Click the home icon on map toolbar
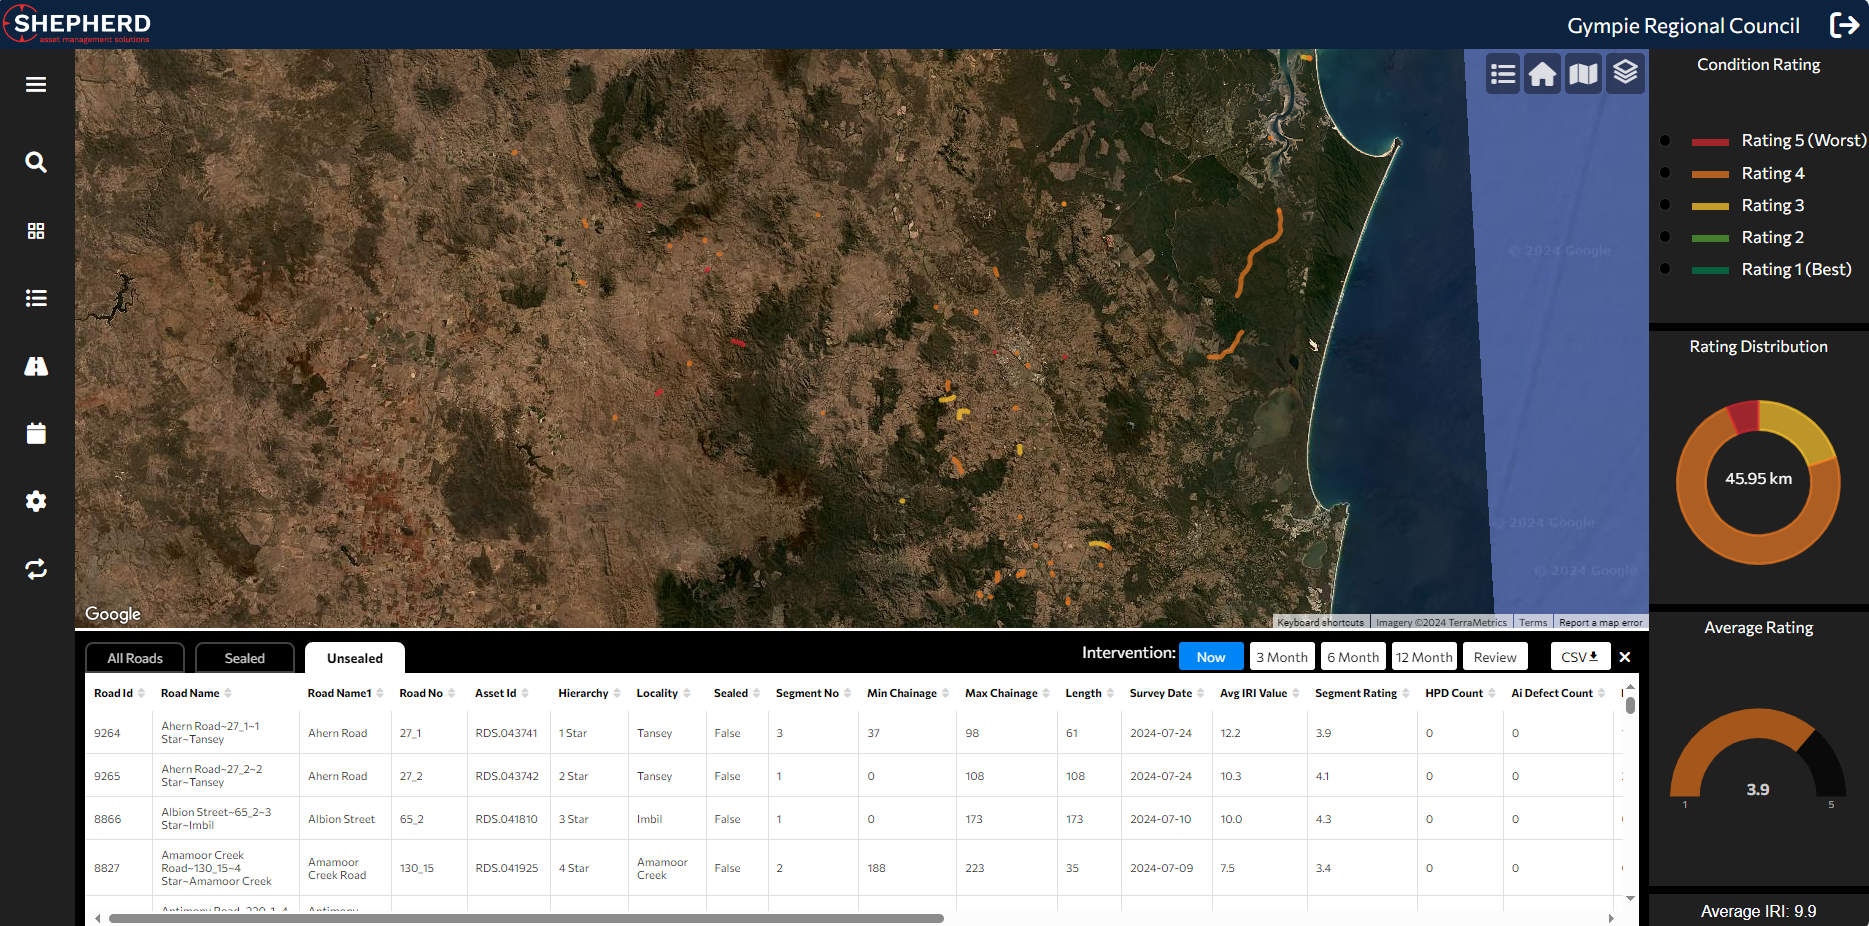1869x926 pixels. [x=1543, y=73]
